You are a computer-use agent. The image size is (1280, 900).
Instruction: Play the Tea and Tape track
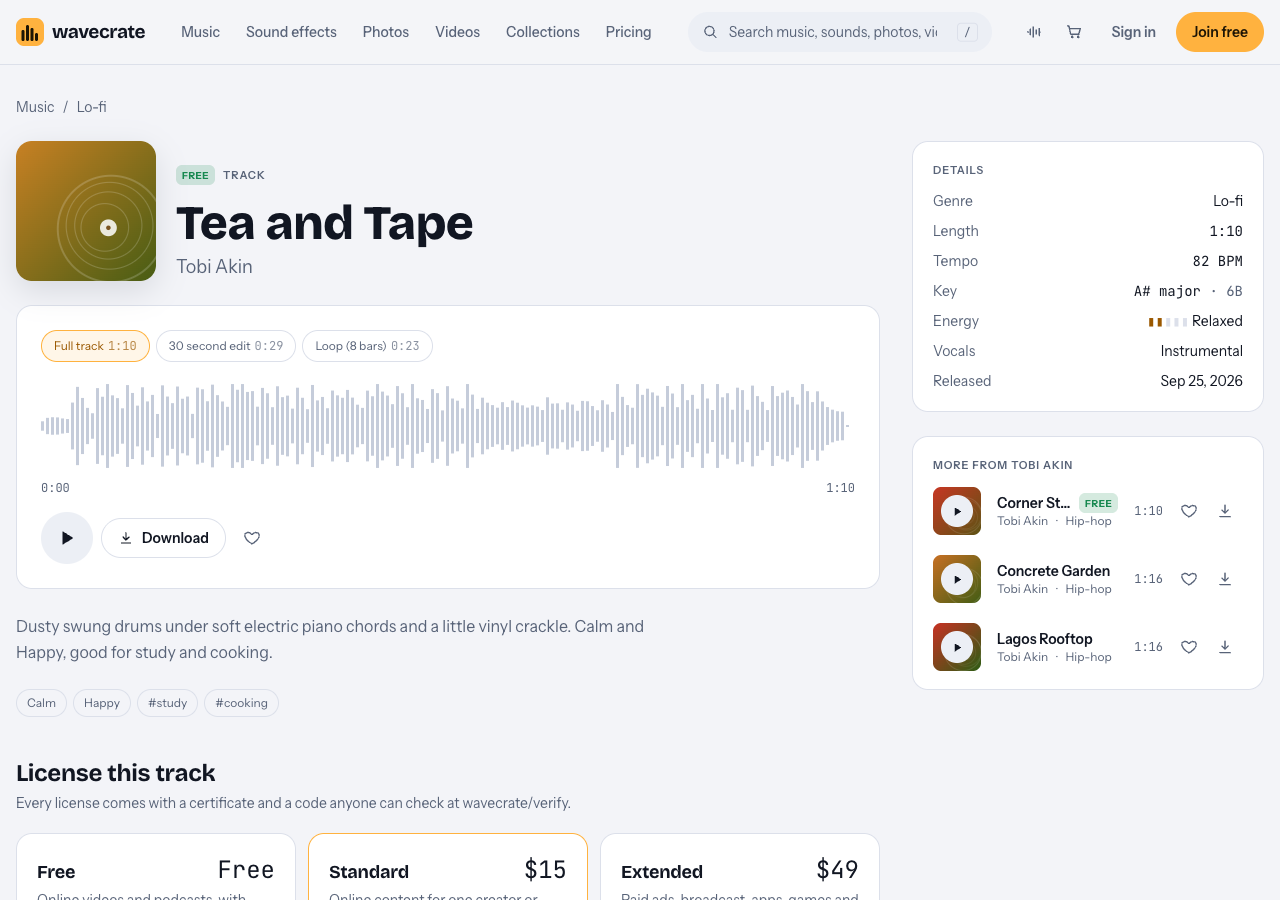pos(67,538)
